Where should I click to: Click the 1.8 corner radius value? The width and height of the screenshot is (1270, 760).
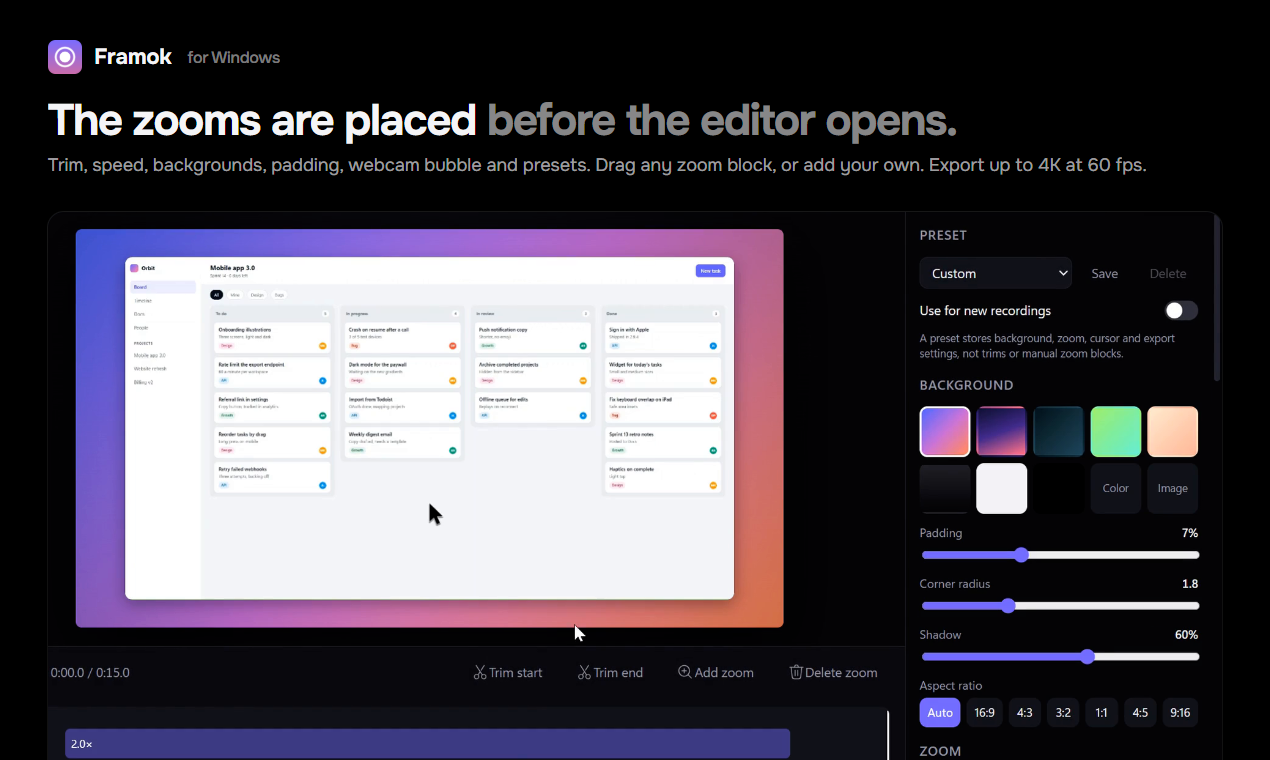click(1189, 584)
